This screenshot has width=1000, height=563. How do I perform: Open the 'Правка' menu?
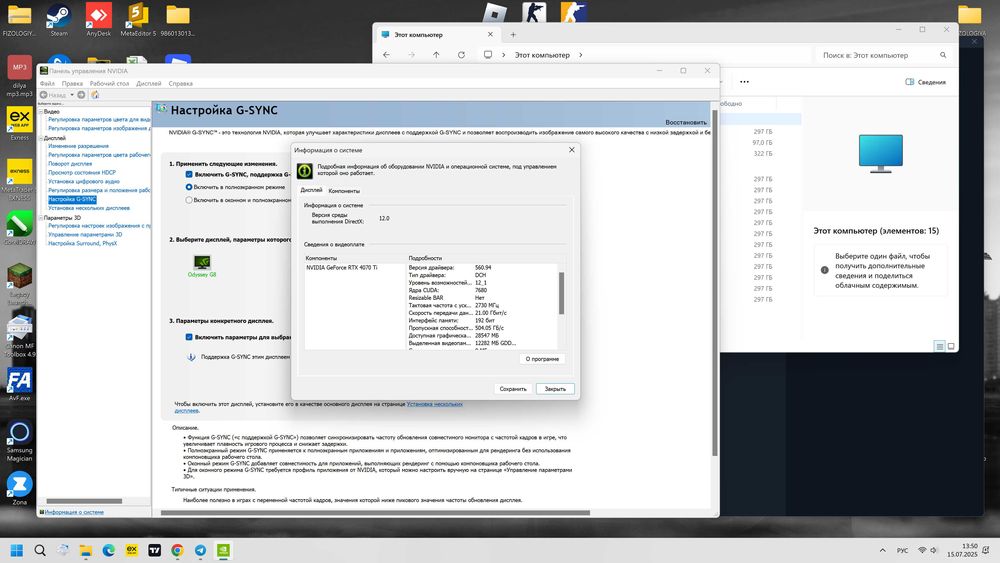[72, 84]
